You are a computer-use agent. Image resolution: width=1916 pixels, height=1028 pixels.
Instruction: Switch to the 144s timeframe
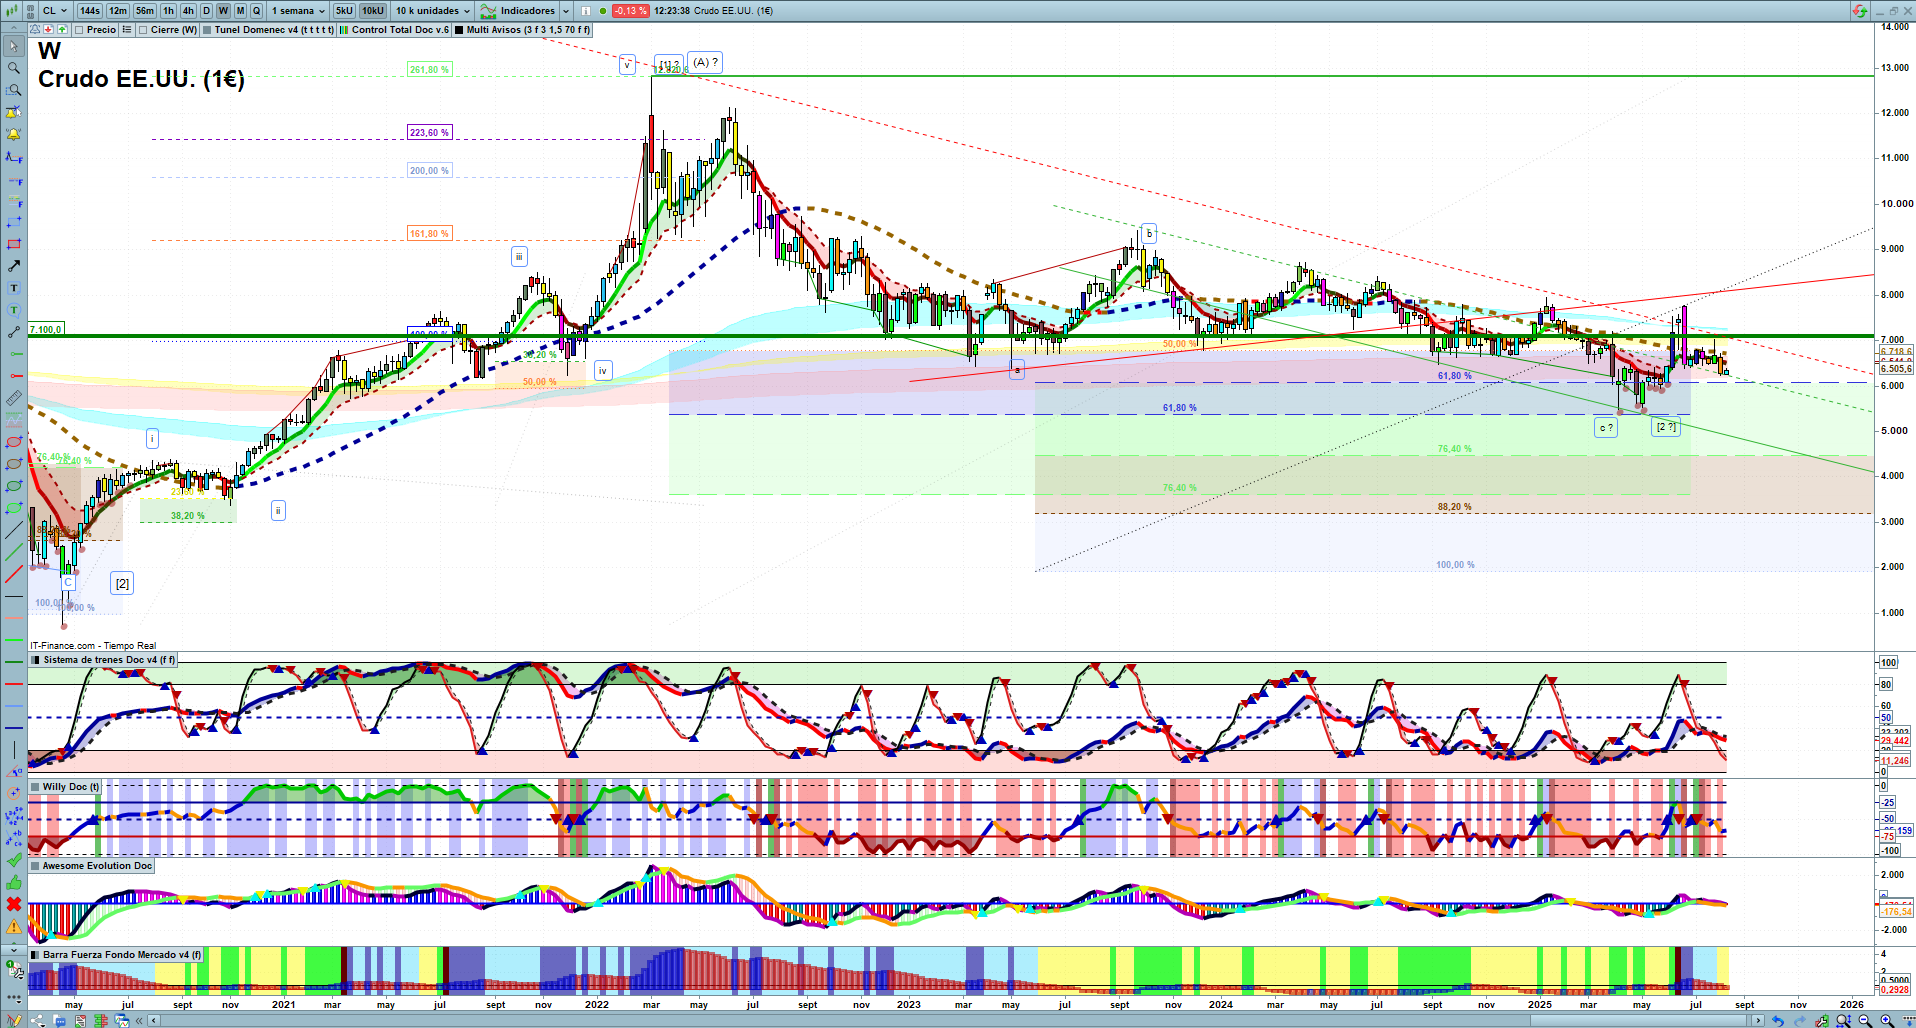click(x=90, y=11)
